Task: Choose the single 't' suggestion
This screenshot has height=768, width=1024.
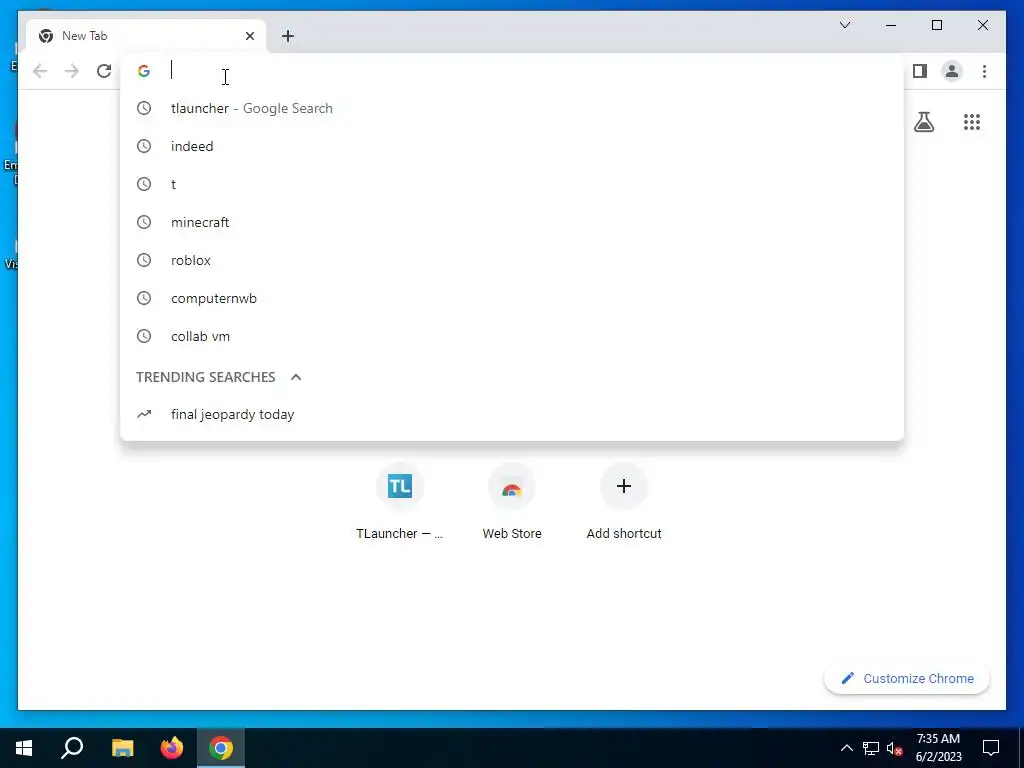Action: tap(512, 184)
